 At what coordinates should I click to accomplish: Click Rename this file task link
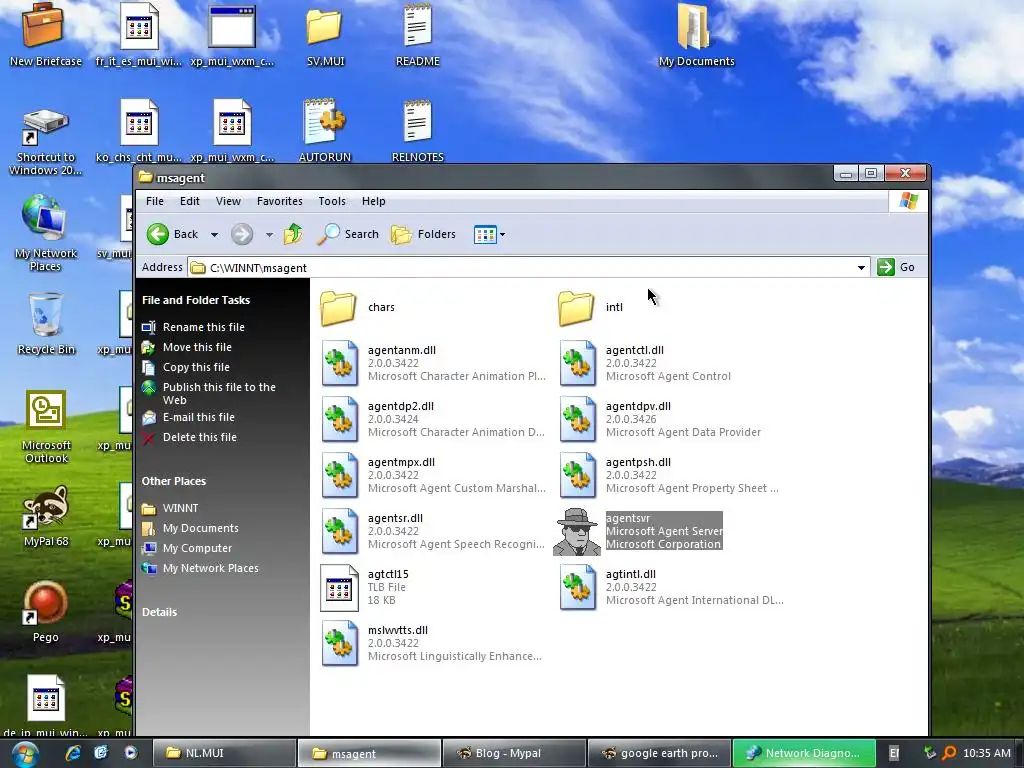(x=204, y=327)
